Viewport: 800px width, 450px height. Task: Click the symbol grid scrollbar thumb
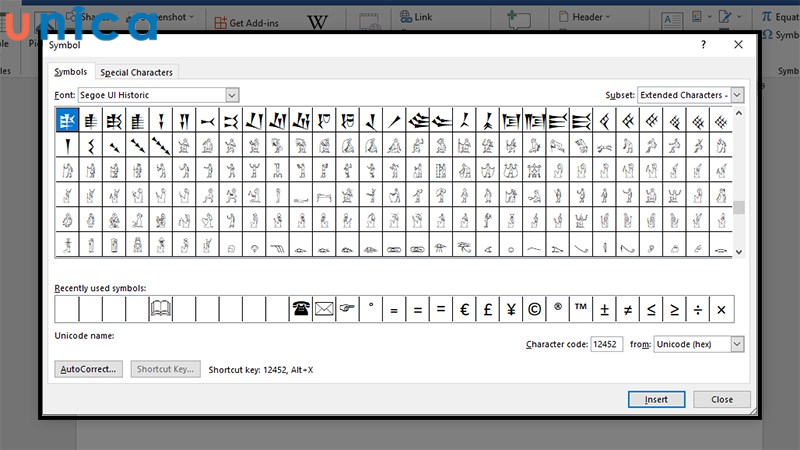[x=739, y=207]
